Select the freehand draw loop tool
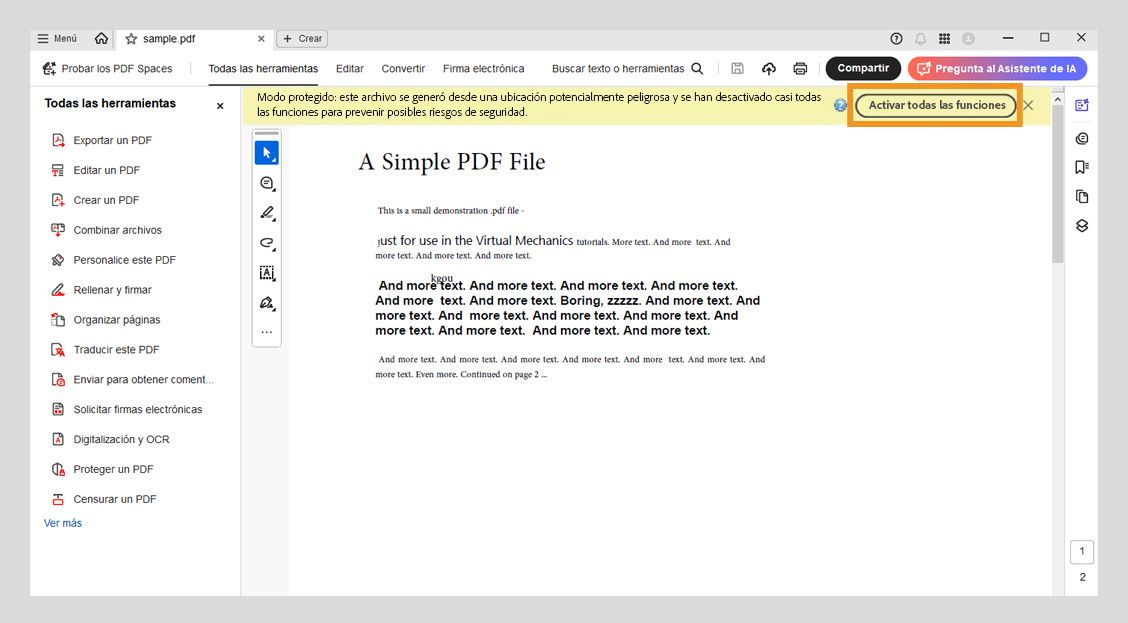The image size is (1128, 623). coord(267,243)
